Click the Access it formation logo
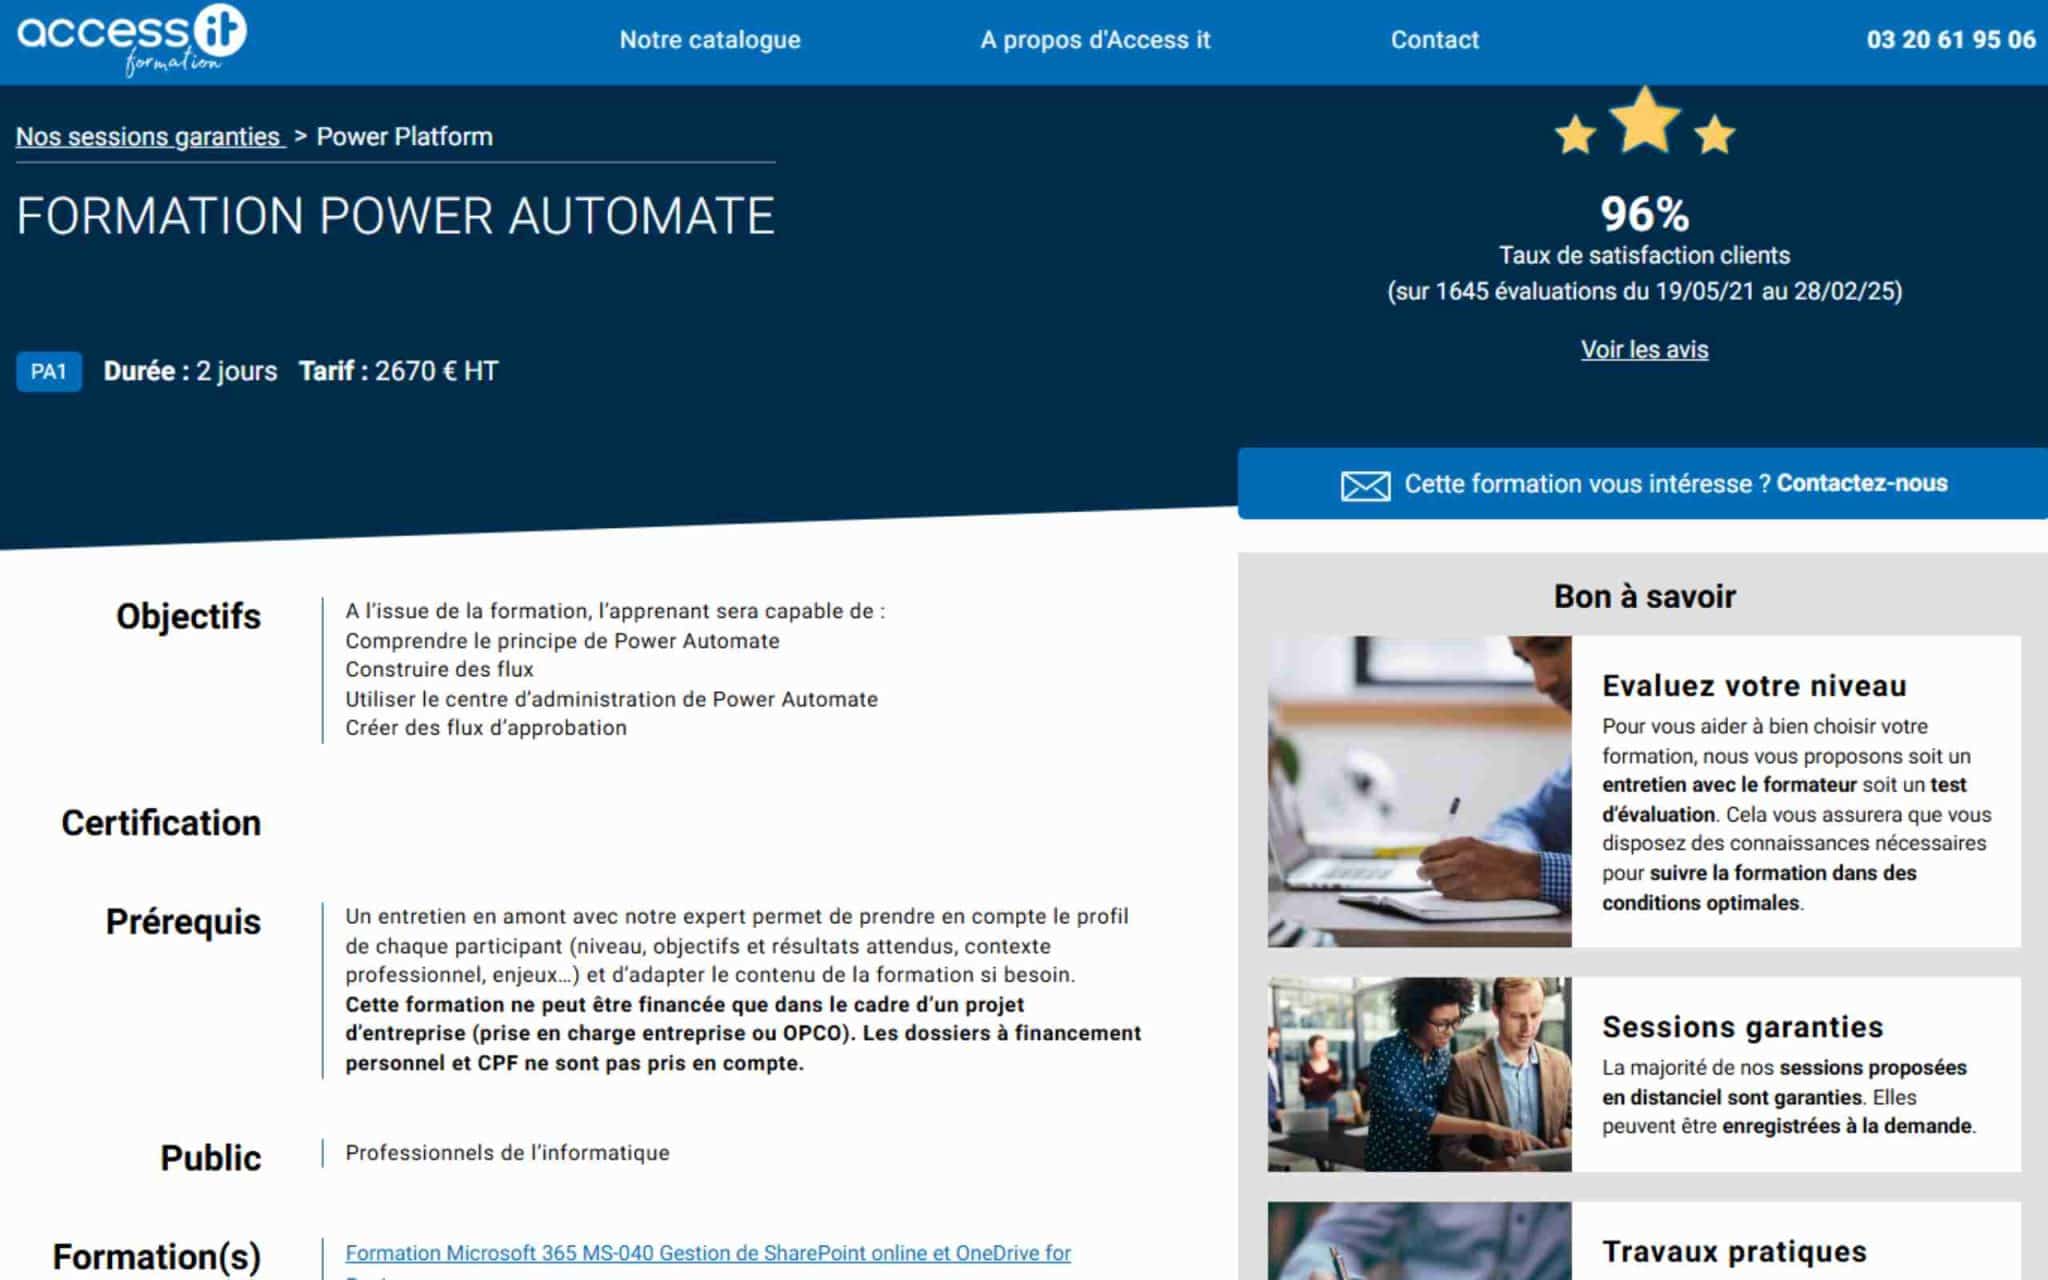This screenshot has height=1280, width=2048. coord(131,40)
